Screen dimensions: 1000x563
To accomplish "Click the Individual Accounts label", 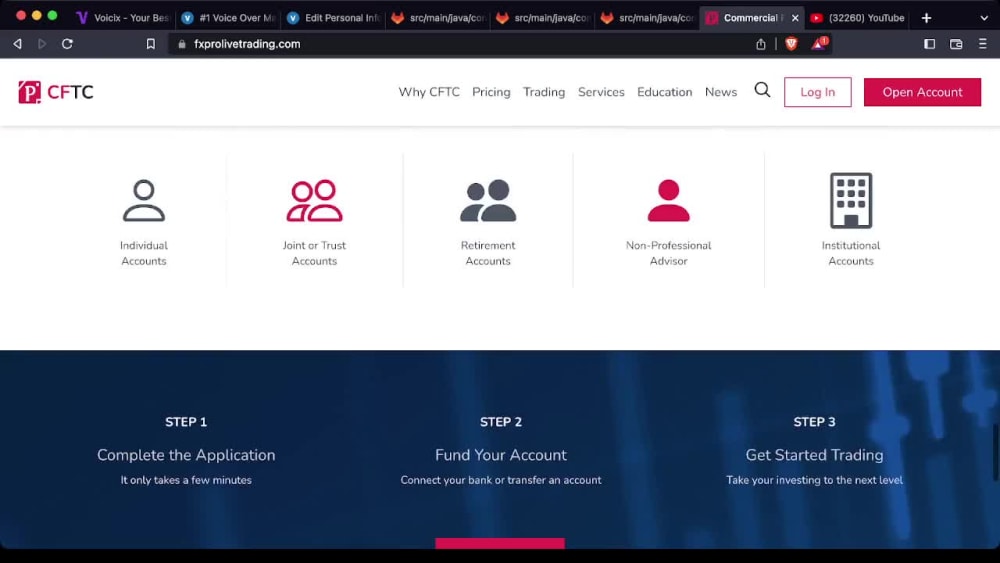I will point(144,253).
